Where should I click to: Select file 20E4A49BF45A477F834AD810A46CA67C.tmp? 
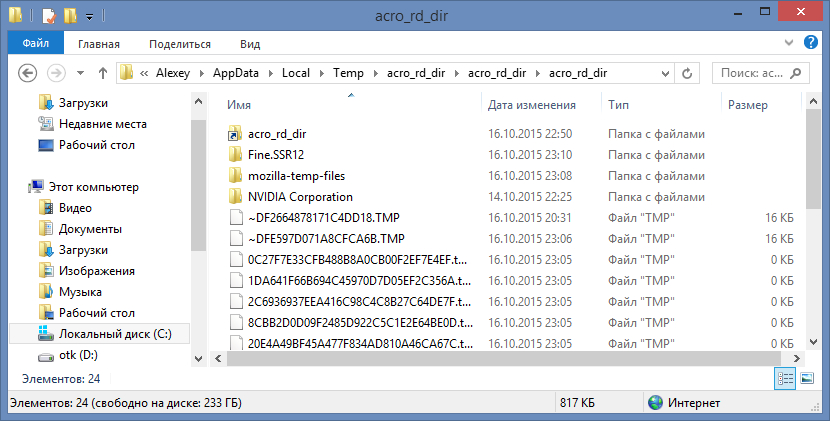point(360,344)
